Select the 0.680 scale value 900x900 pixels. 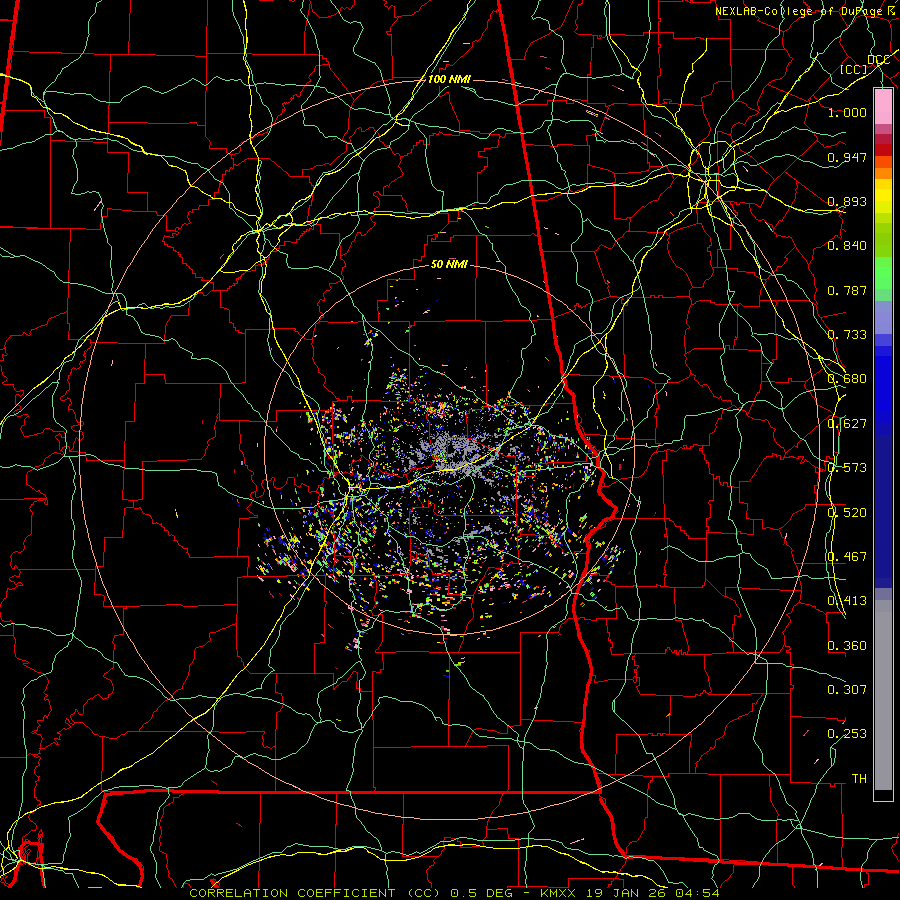click(847, 379)
